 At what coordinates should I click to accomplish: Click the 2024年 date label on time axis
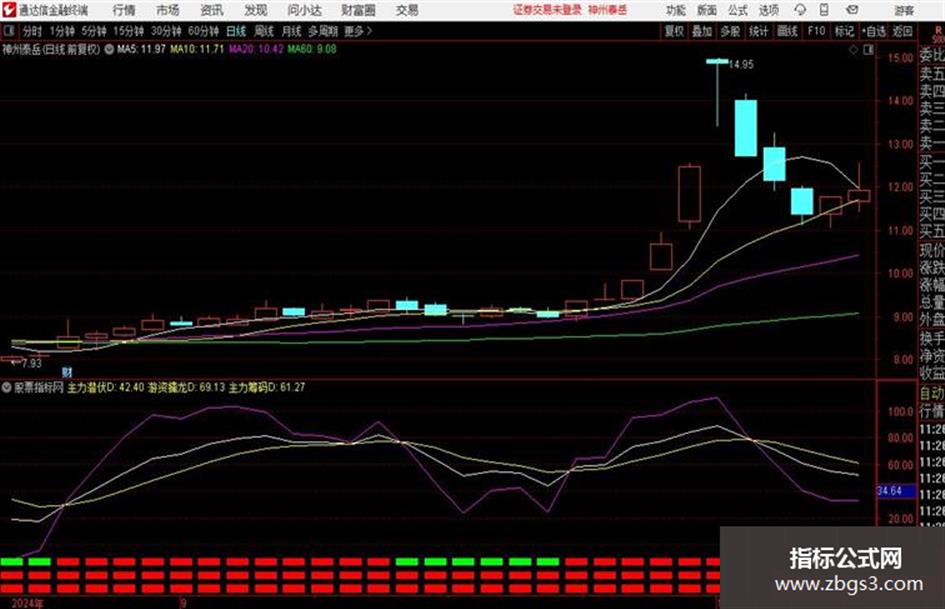coord(27,603)
